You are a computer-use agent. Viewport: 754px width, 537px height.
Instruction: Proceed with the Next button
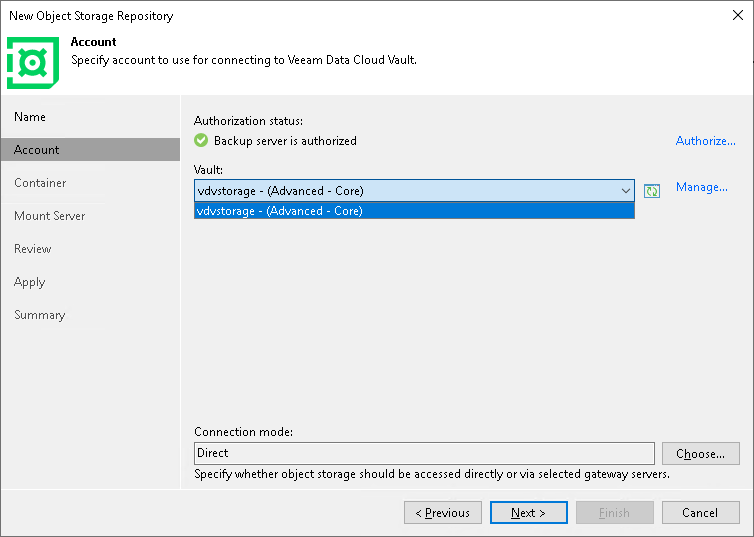coord(528,513)
